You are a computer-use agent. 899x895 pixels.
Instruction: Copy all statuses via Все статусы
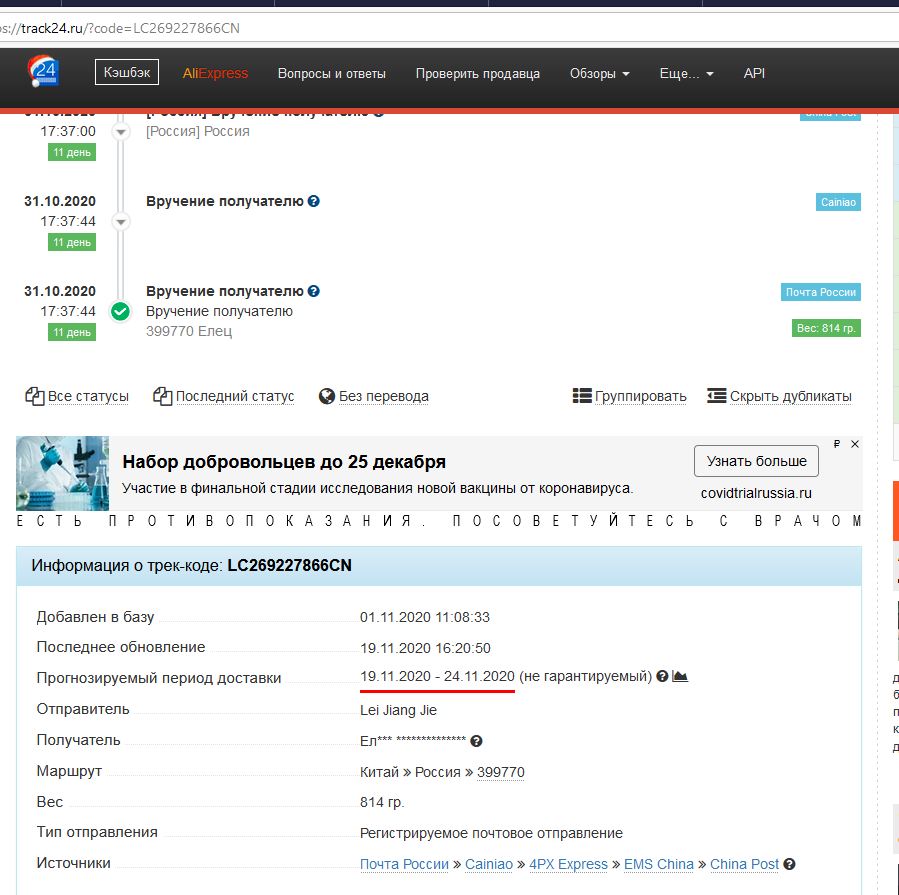[88, 396]
